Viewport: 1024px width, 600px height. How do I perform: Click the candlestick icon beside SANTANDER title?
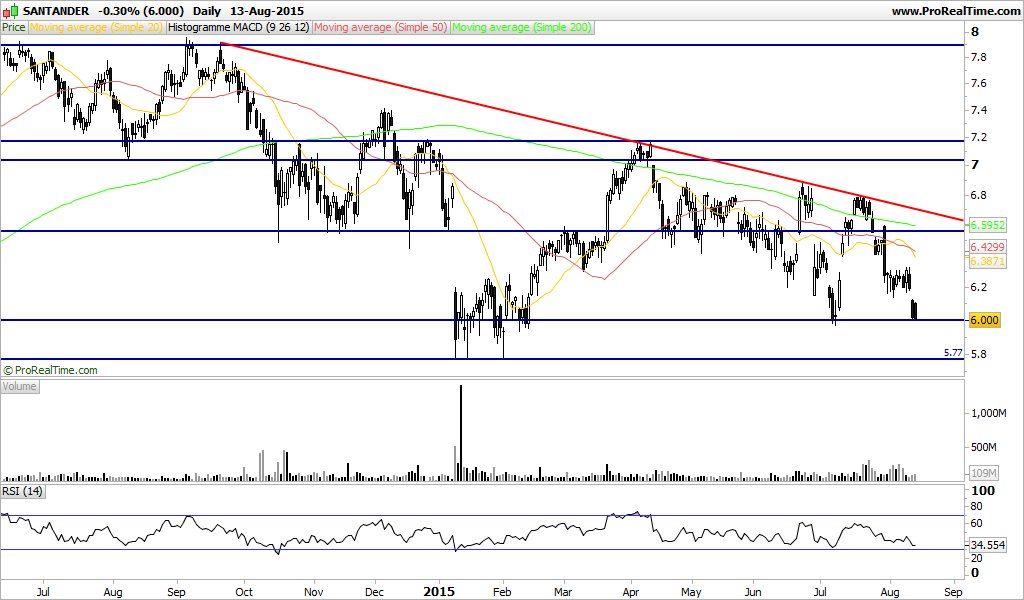point(10,10)
